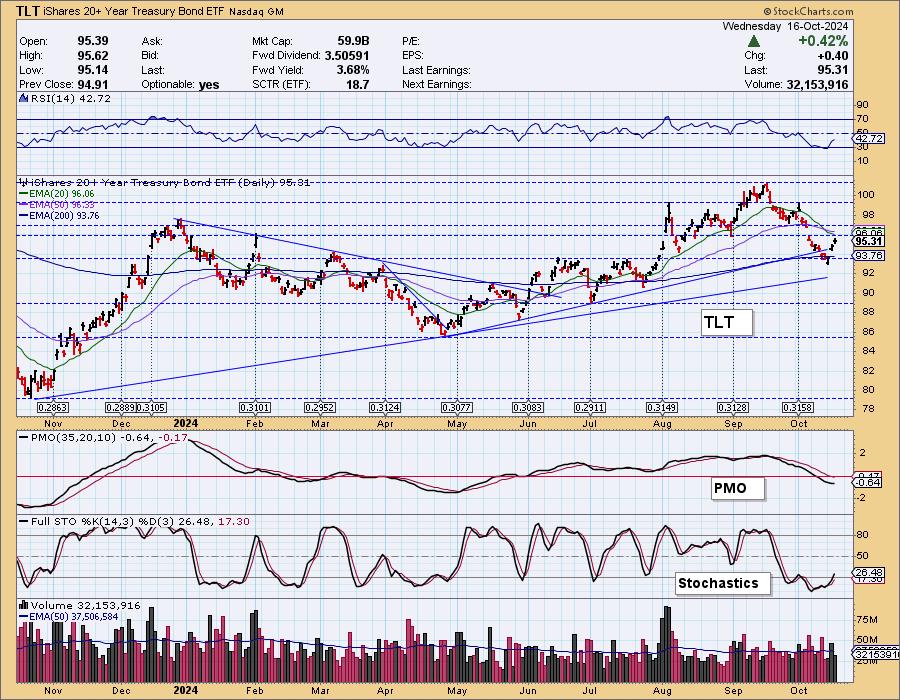Click the dividend marker 0.2889
This screenshot has height=700, width=900.
click(x=121, y=407)
